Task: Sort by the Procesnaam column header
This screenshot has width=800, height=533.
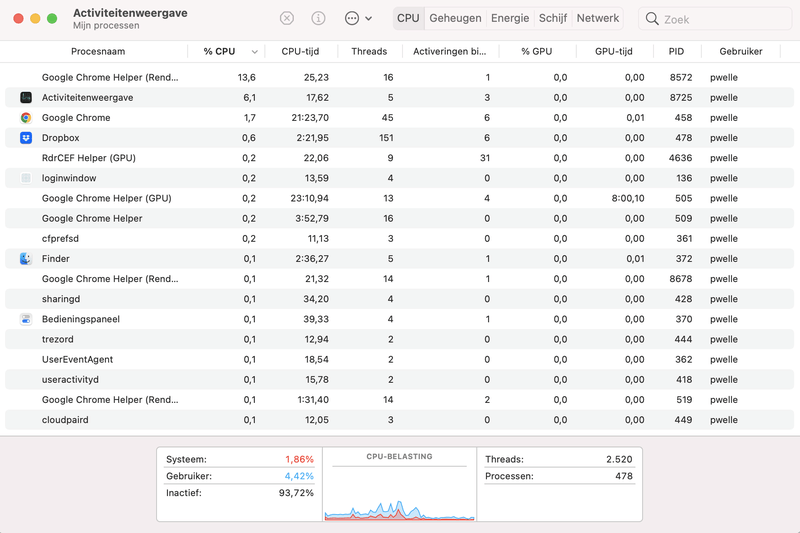Action: pos(98,52)
